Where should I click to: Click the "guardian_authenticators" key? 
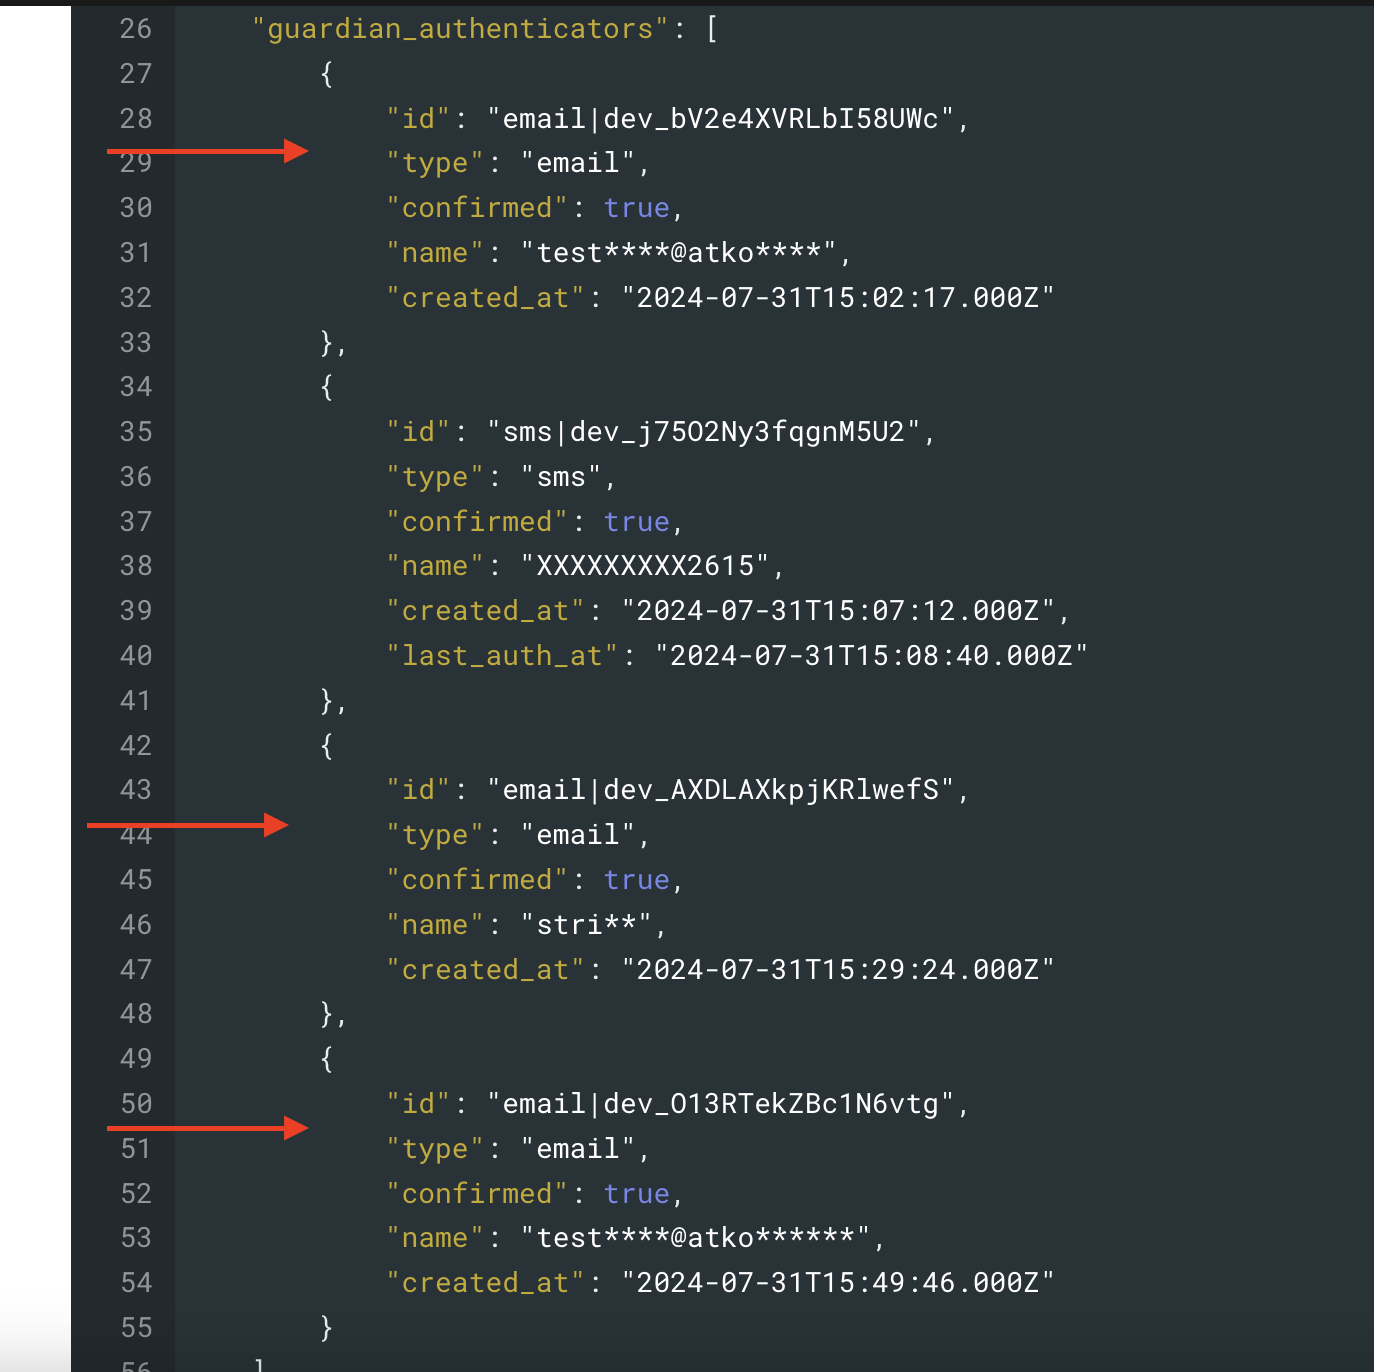point(460,29)
